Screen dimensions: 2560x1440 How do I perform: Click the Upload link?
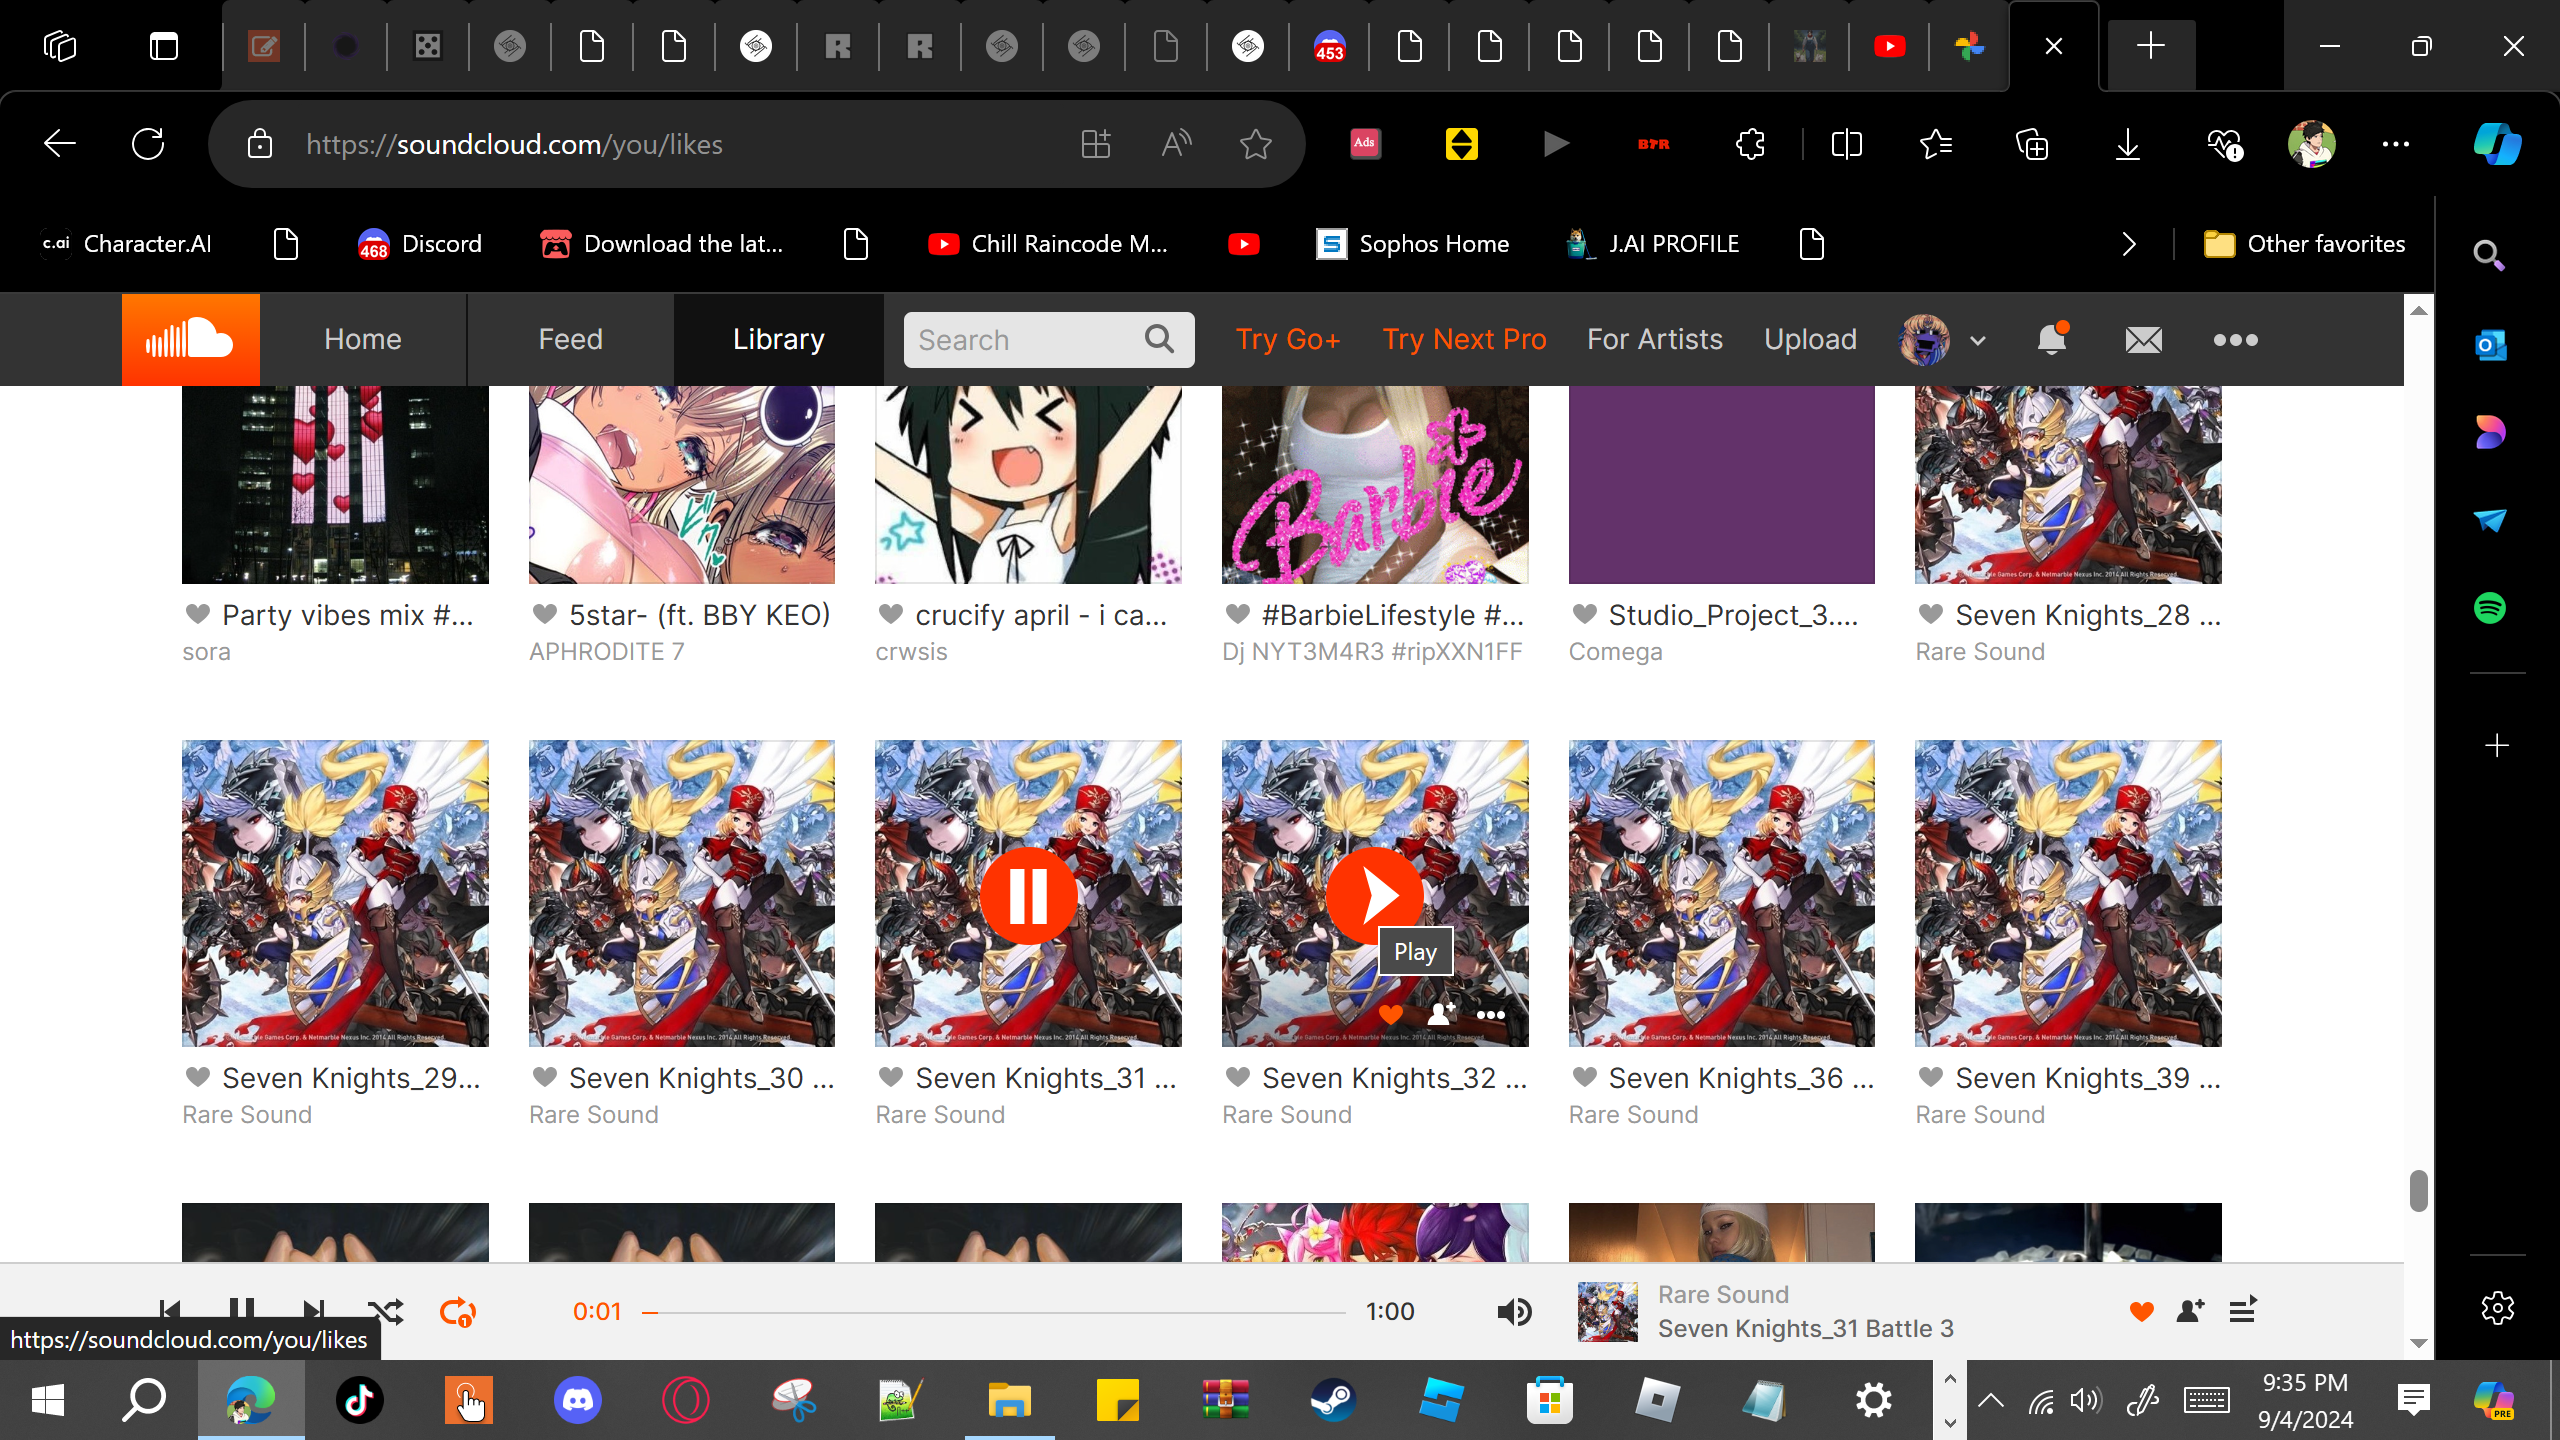point(1810,340)
